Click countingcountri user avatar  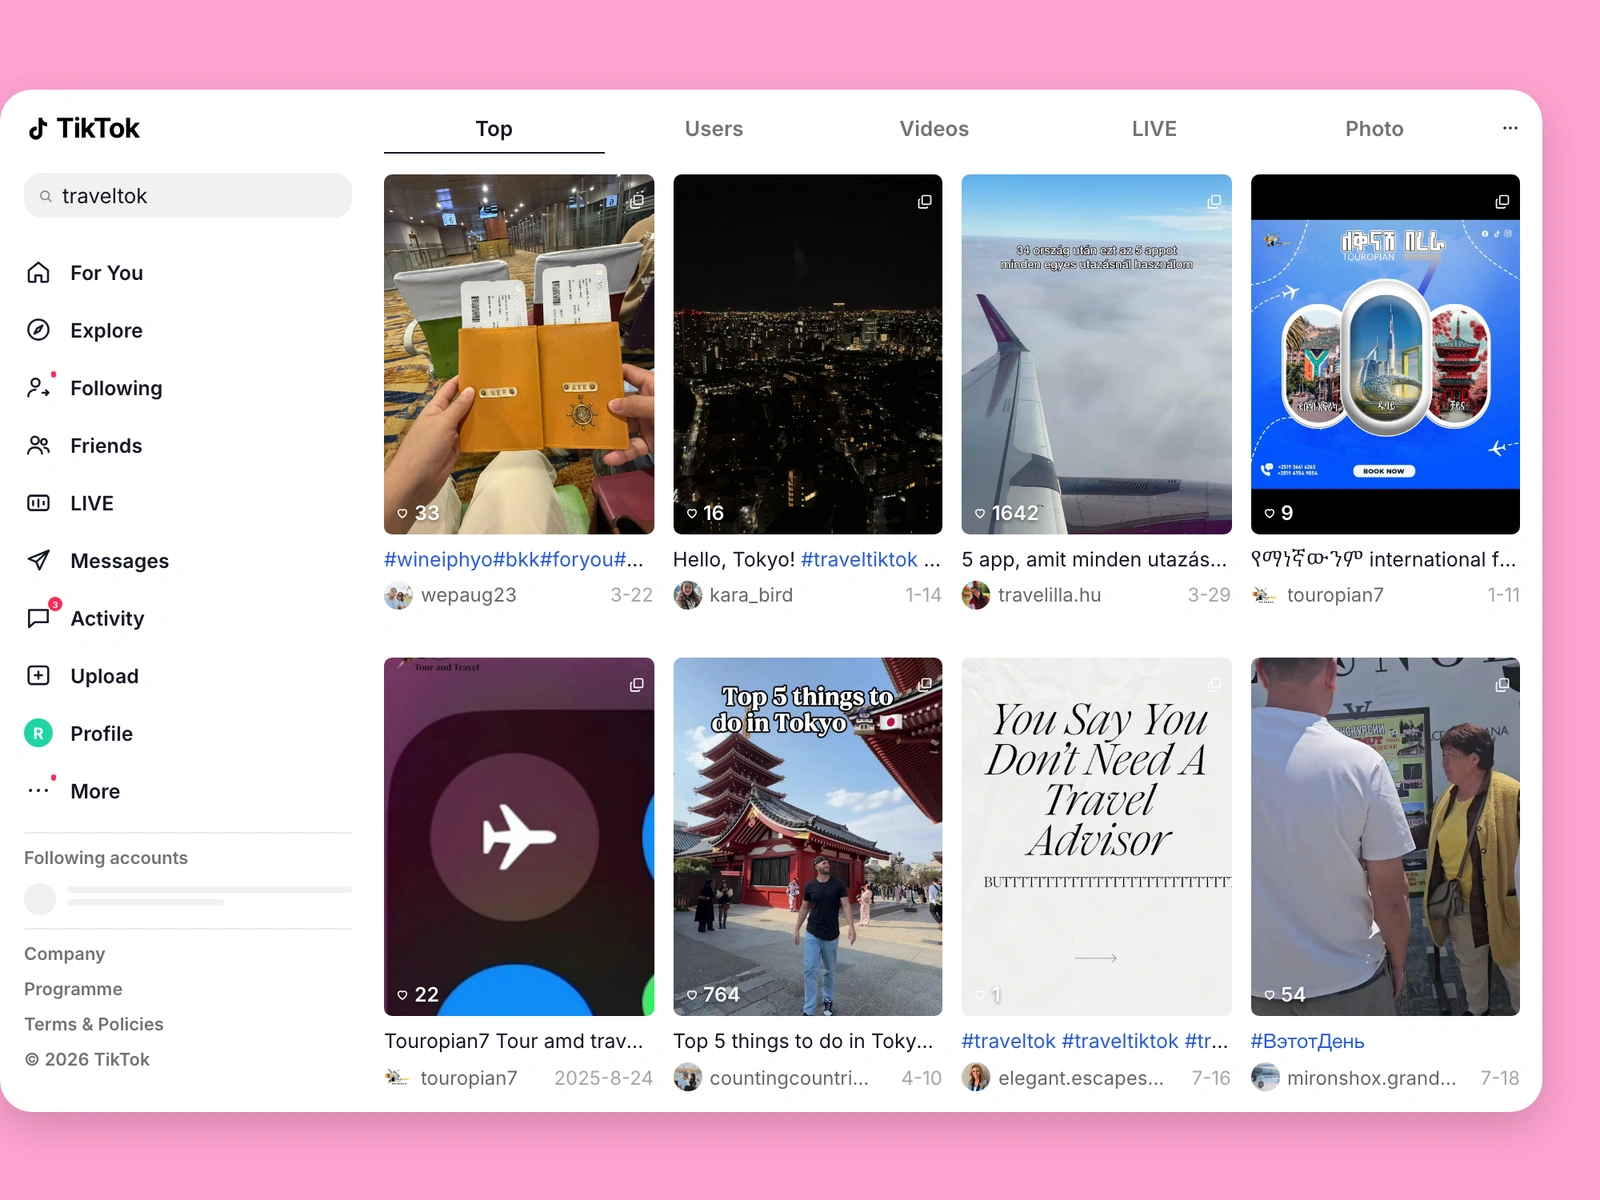click(687, 1078)
